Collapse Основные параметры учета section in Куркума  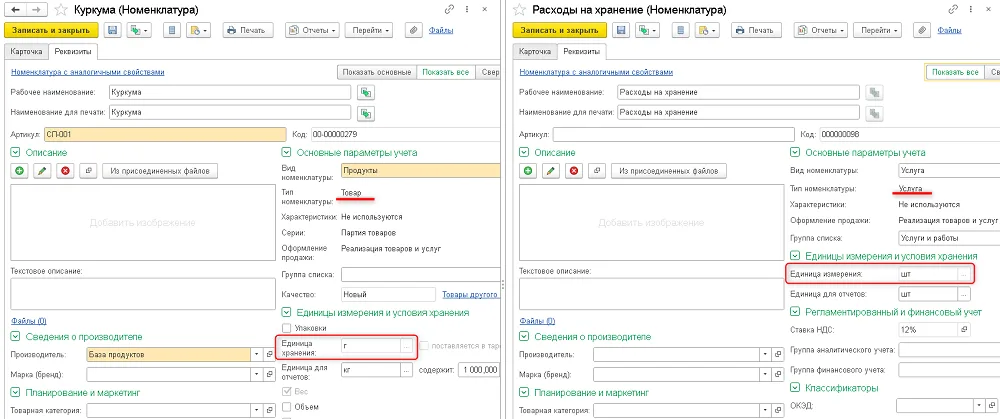click(286, 152)
